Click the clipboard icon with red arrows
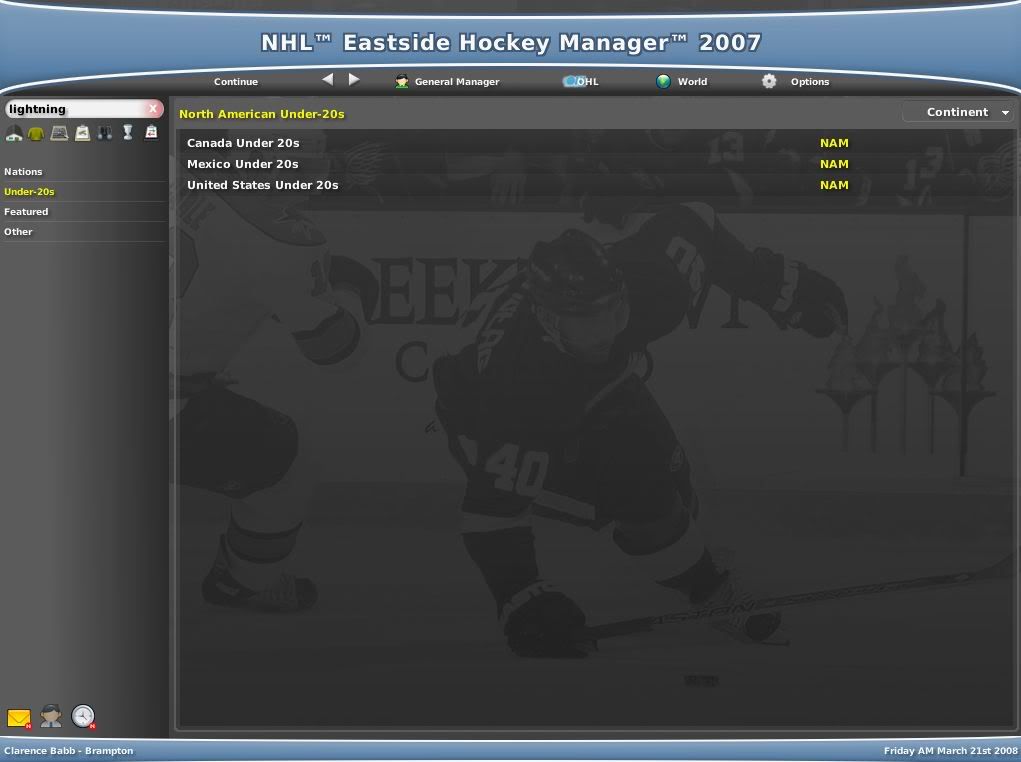Viewport: 1021px width, 762px height. pyautogui.click(x=151, y=133)
